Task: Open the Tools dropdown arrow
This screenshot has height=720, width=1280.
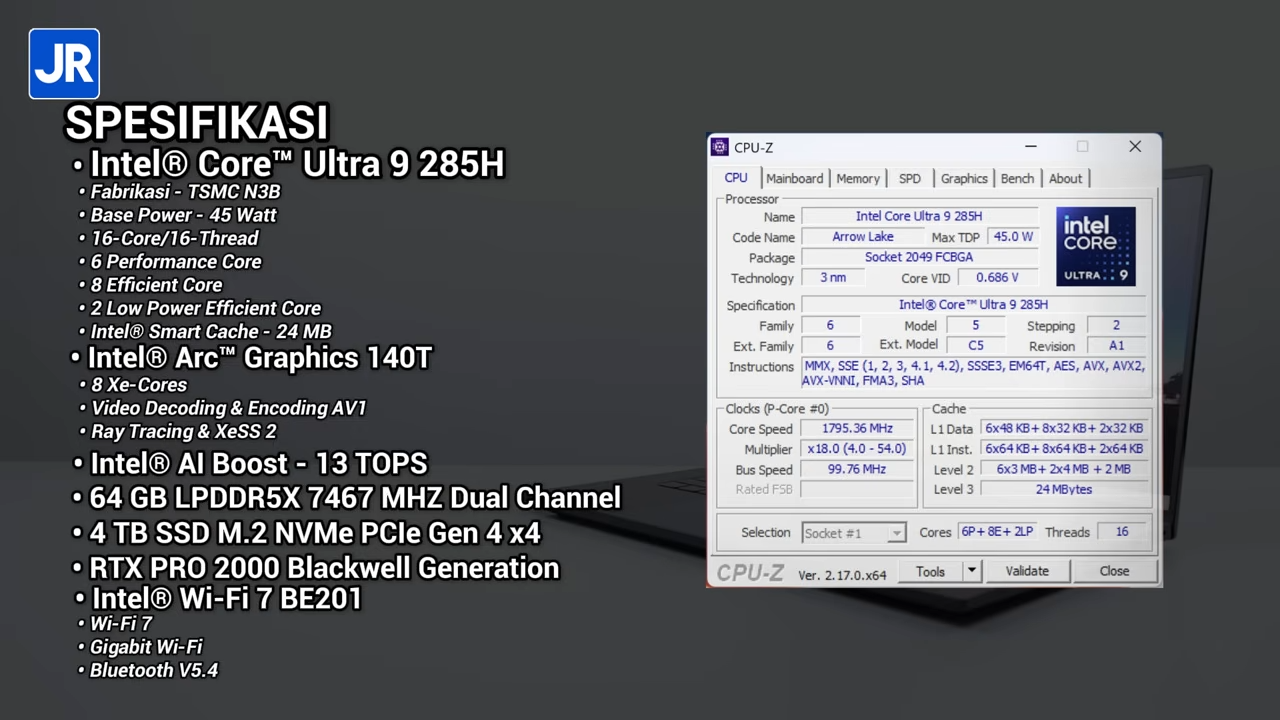Action: (971, 571)
